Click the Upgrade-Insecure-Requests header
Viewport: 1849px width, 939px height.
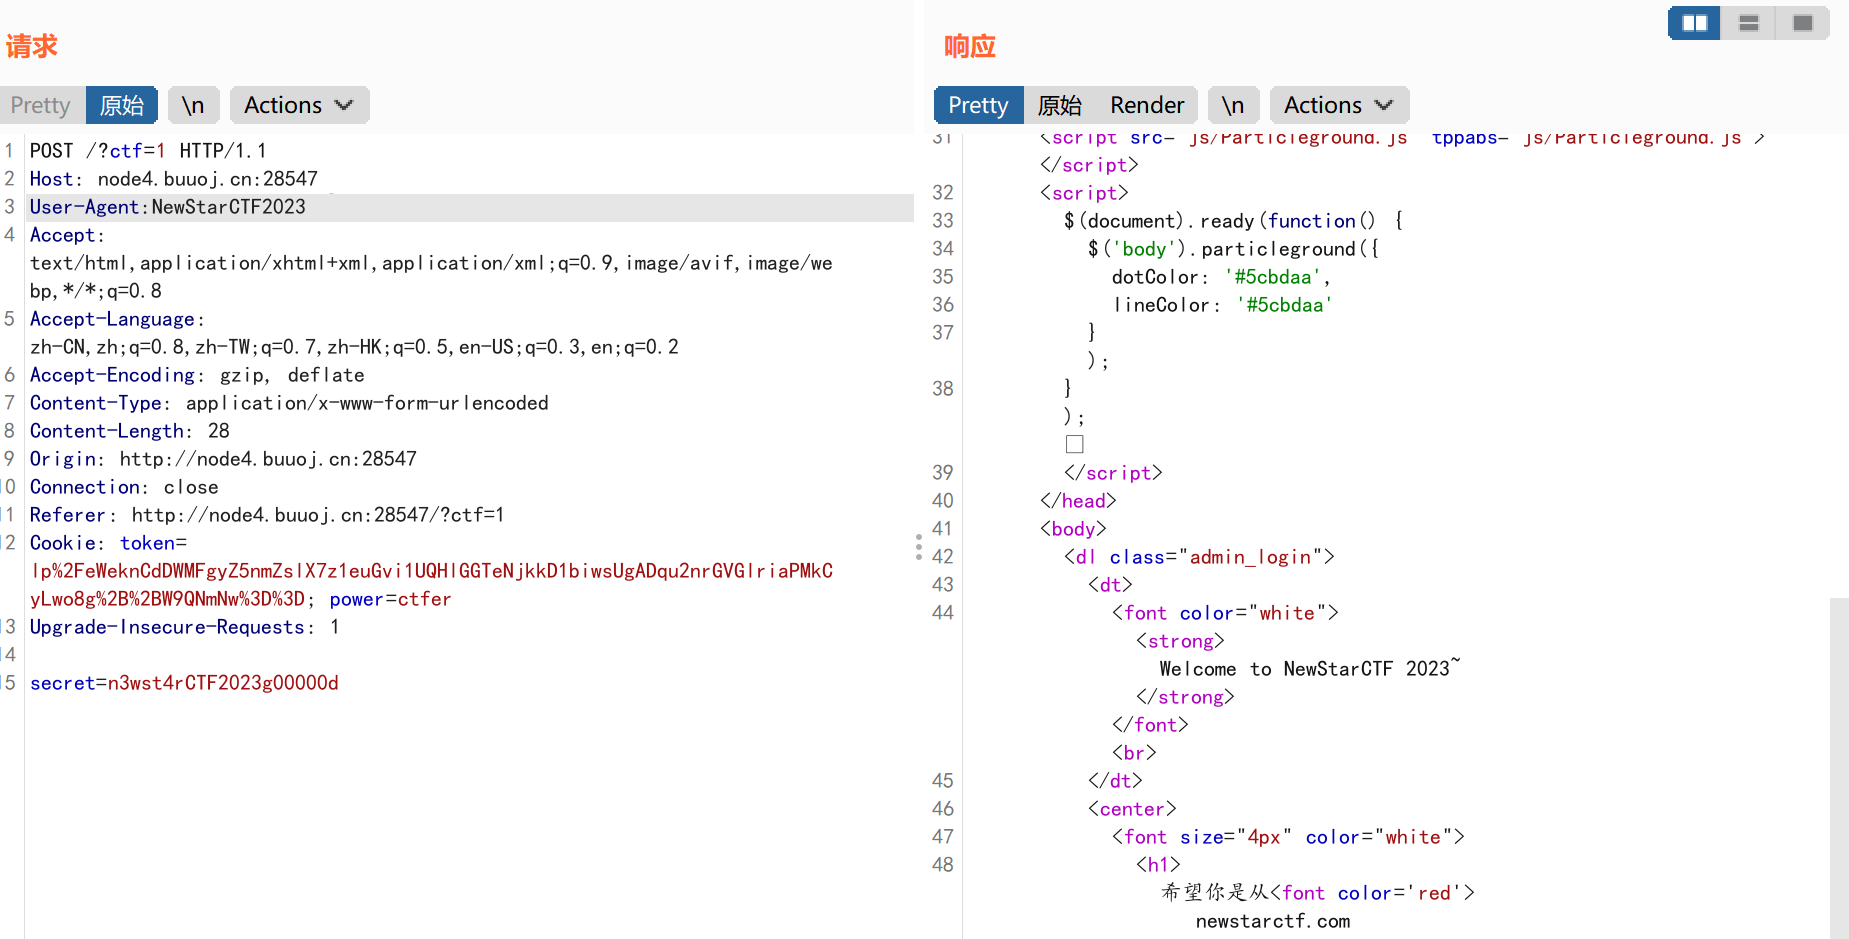185,627
